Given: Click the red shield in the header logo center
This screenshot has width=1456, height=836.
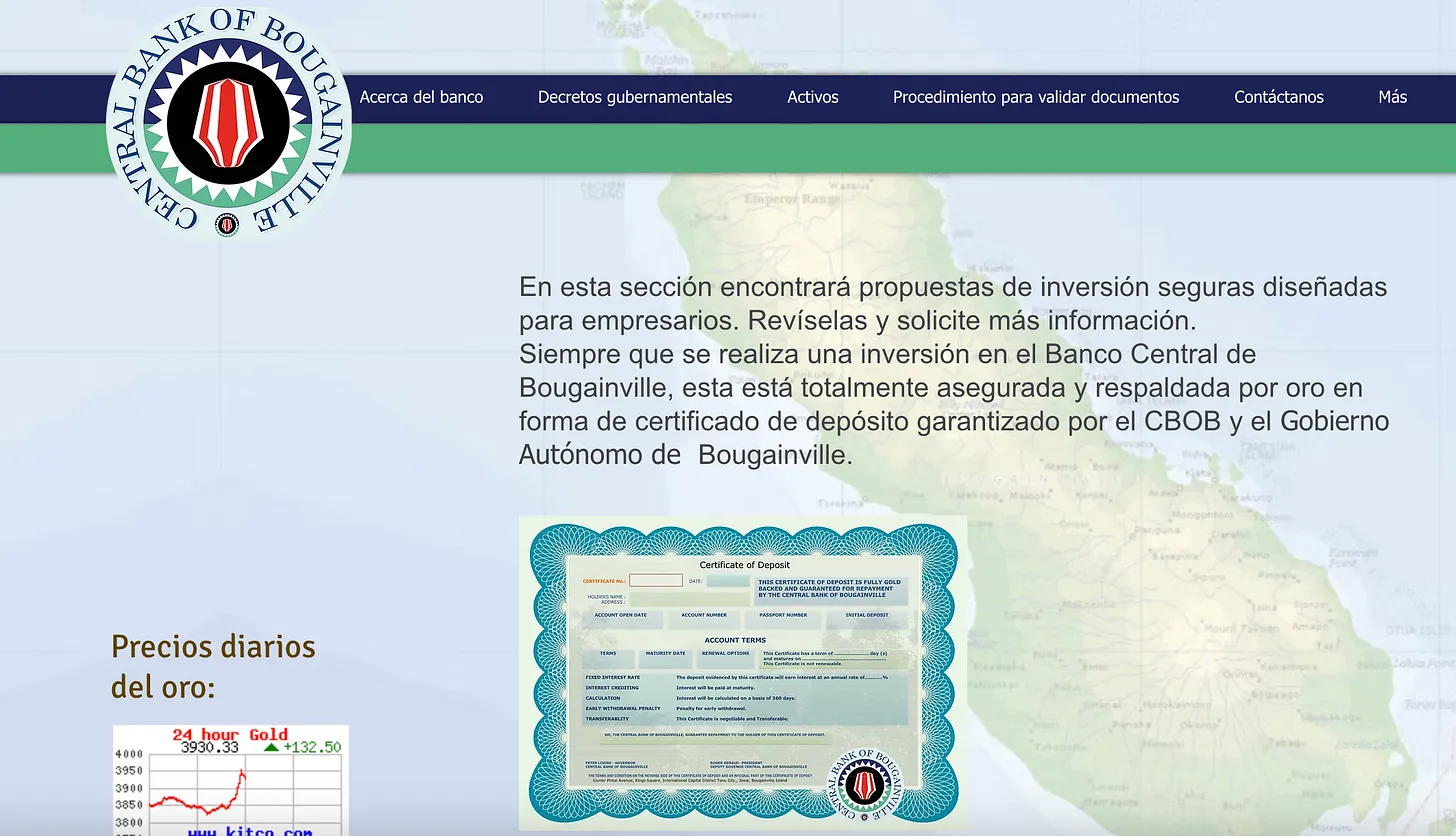Looking at the screenshot, I should pyautogui.click(x=228, y=124).
